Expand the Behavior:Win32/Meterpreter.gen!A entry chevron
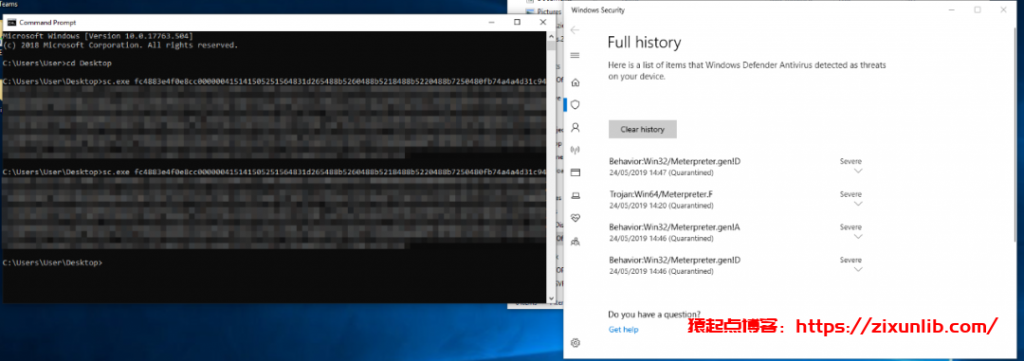This screenshot has width=1024, height=361. [x=858, y=237]
